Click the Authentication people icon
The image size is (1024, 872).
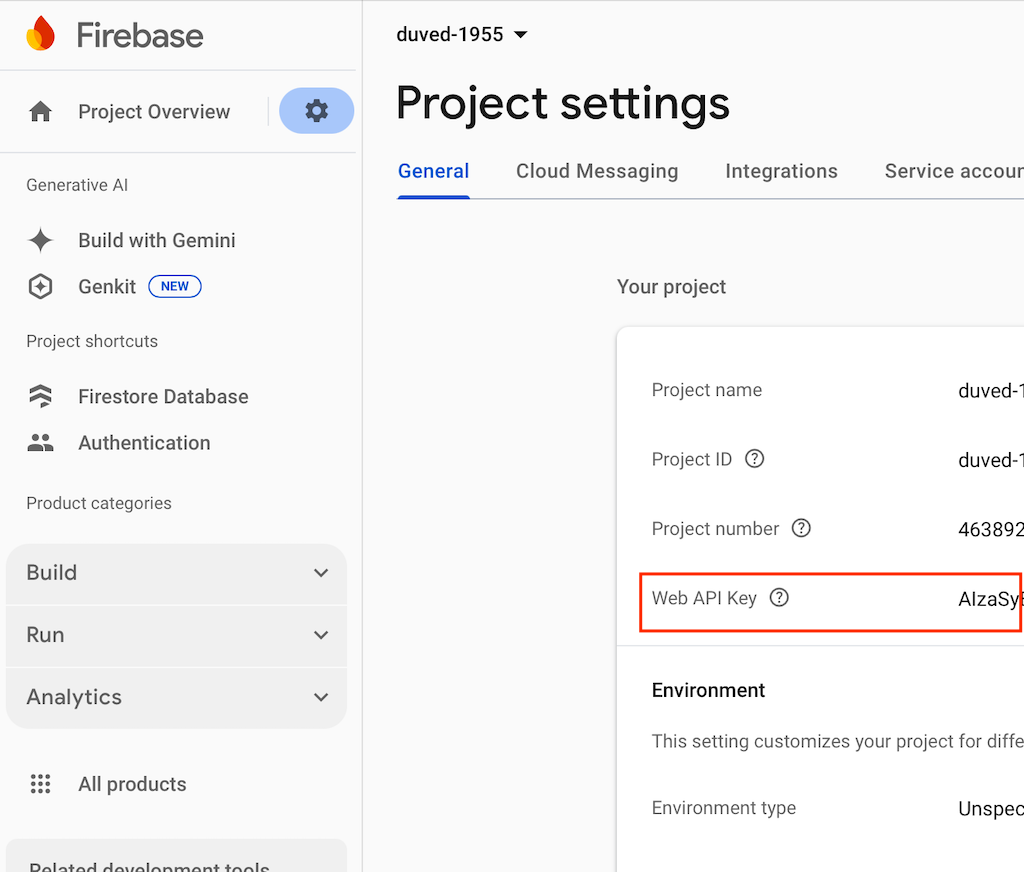click(x=40, y=443)
